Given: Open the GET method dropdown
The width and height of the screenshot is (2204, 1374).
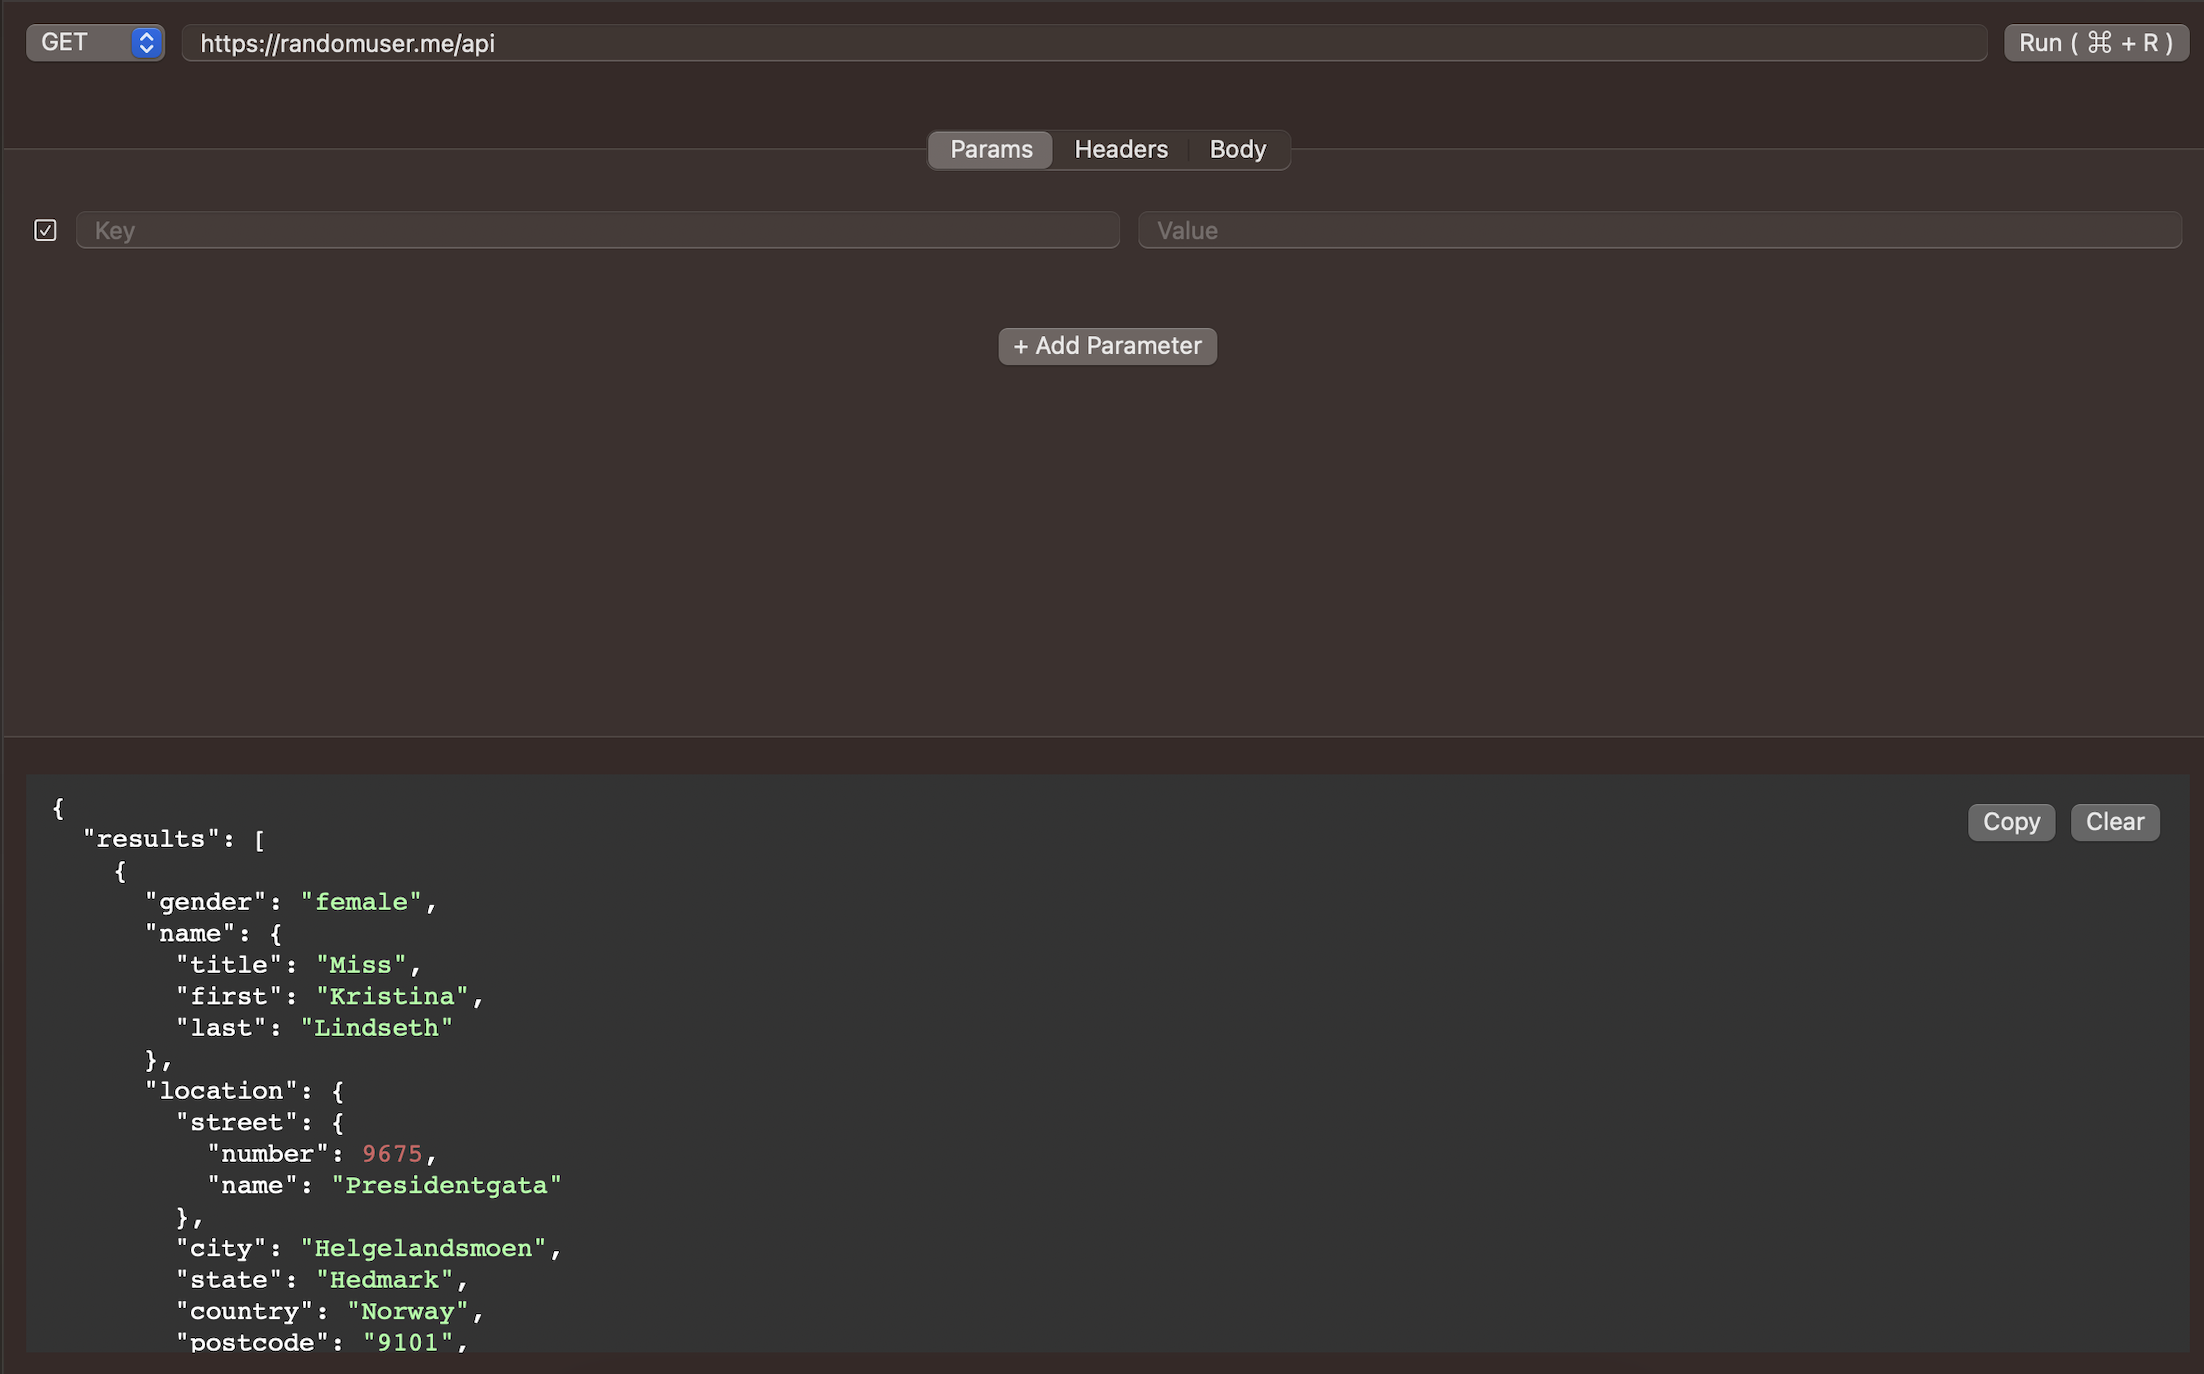Looking at the screenshot, I should 95,43.
